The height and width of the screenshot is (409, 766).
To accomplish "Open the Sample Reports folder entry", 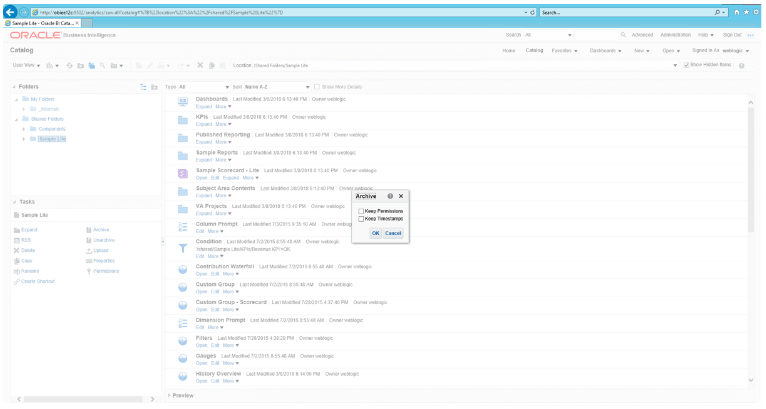I will 216,152.
